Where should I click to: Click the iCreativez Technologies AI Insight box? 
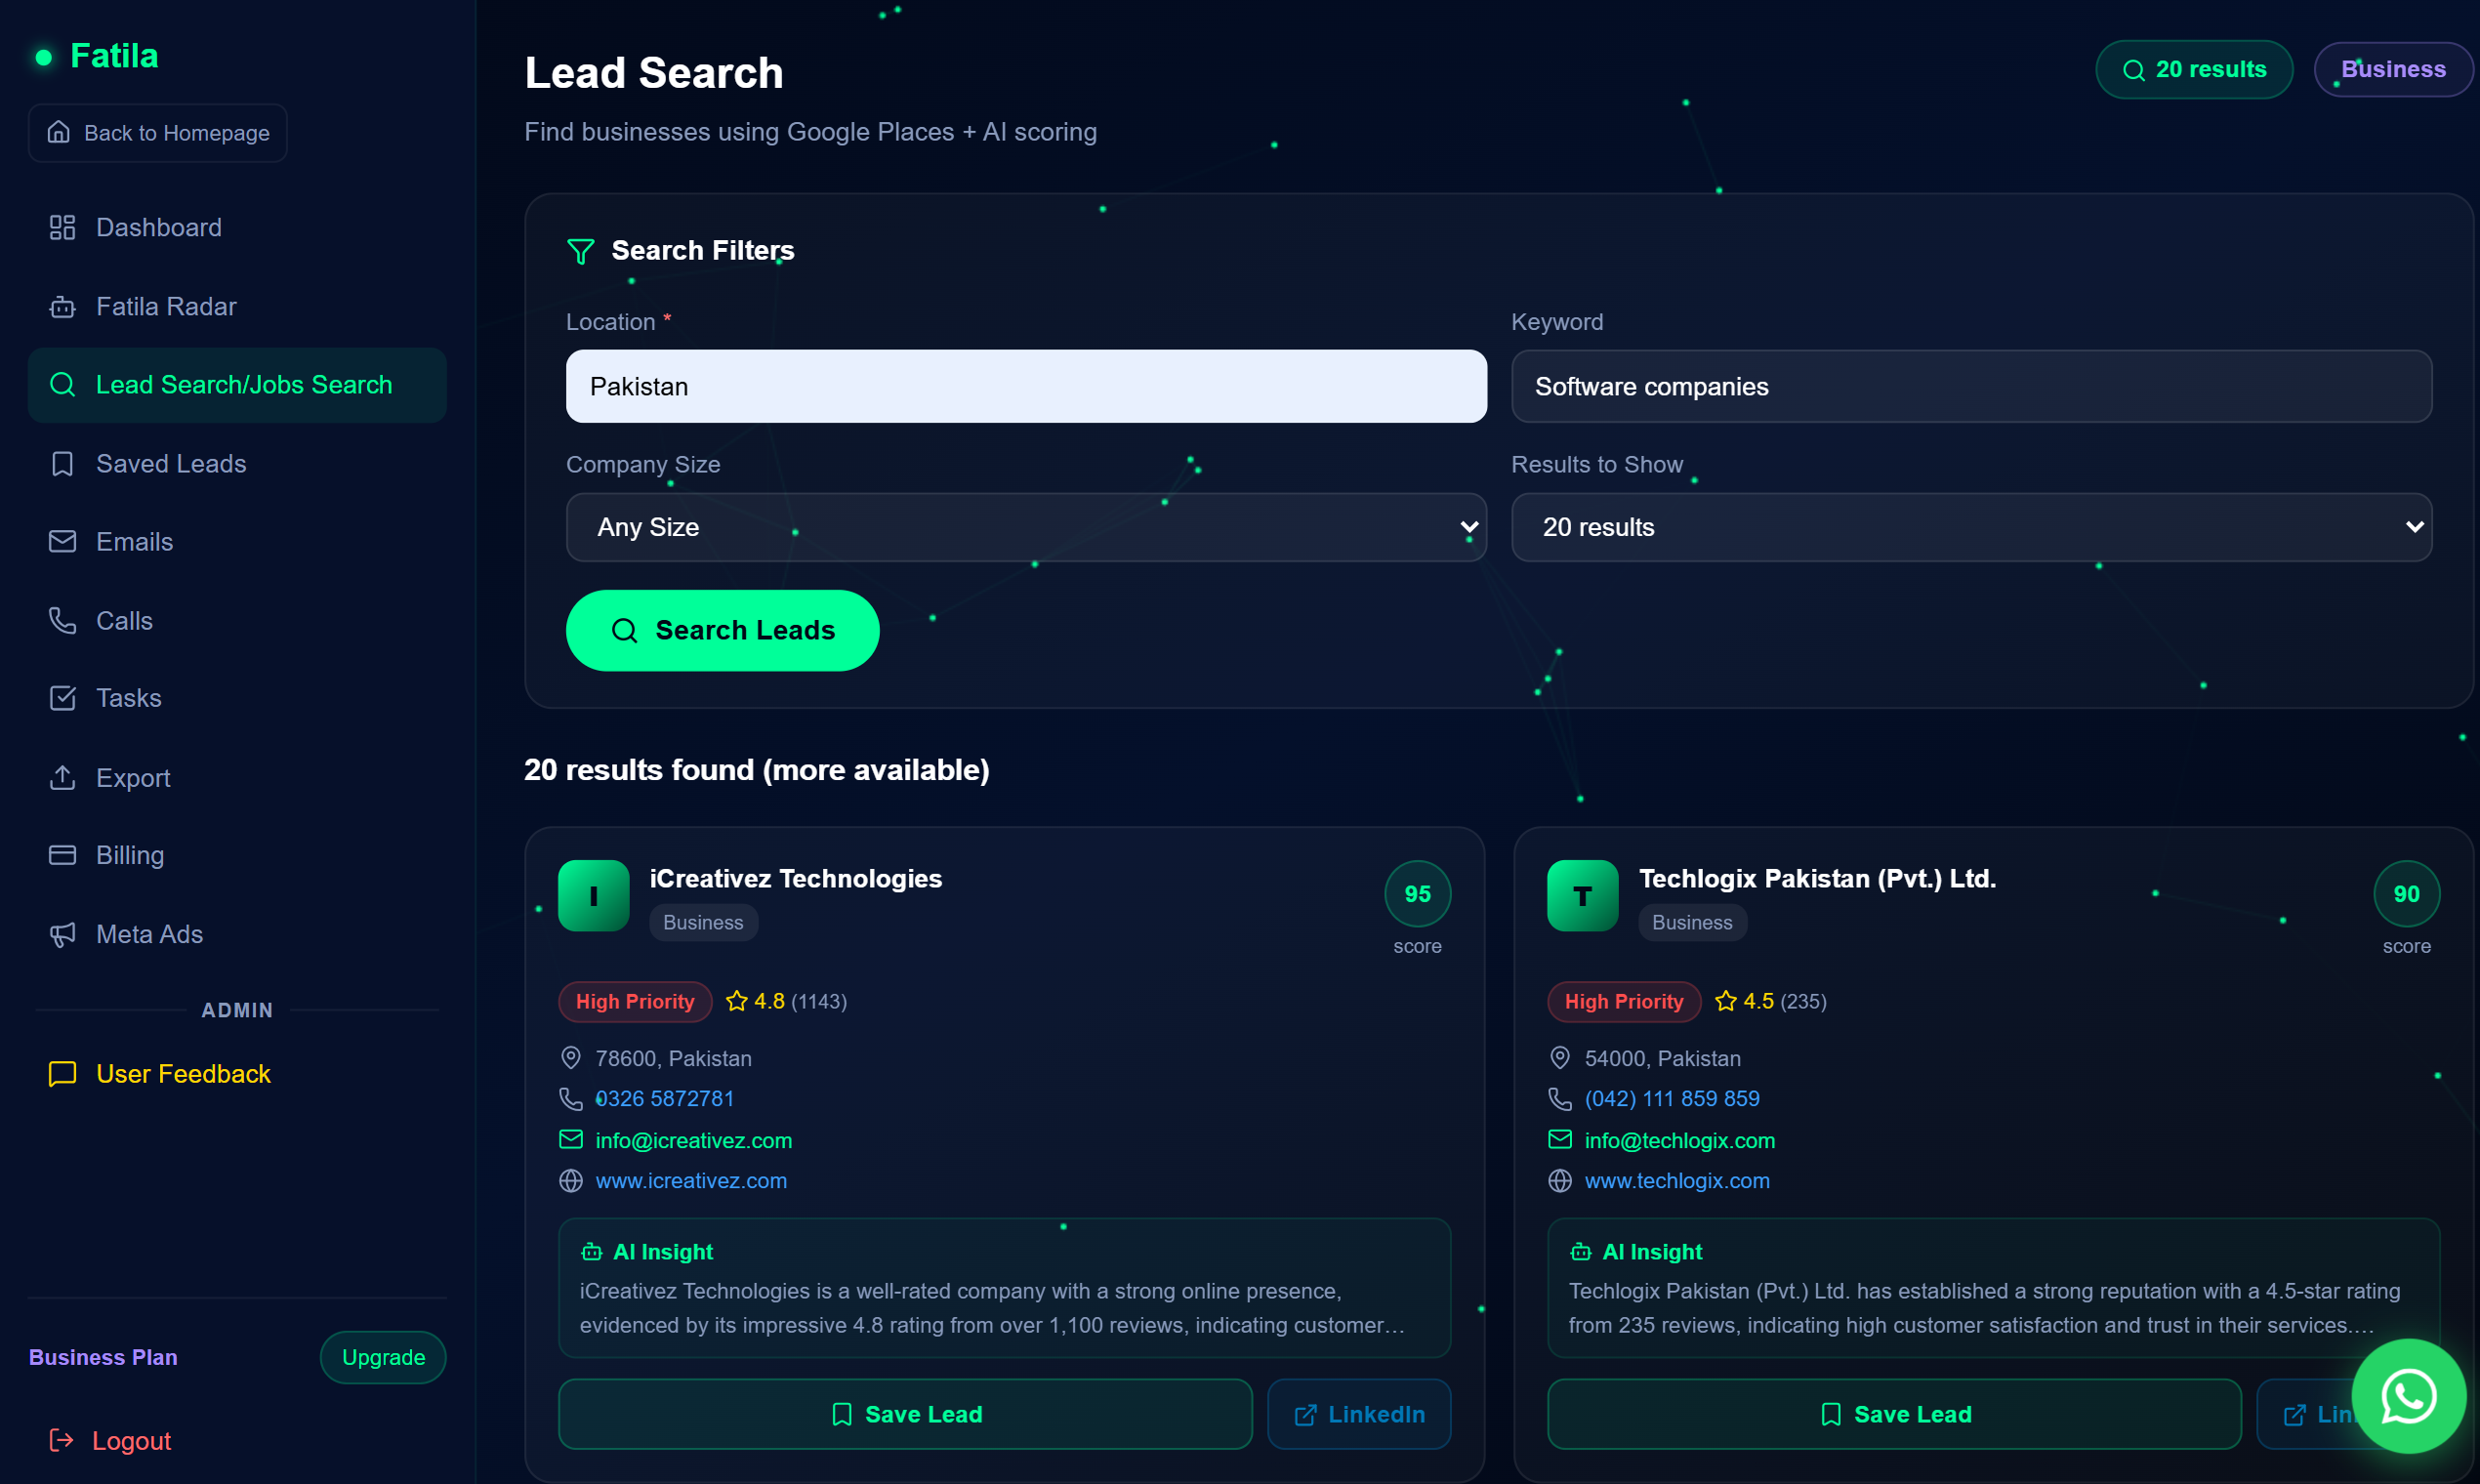[1004, 1288]
